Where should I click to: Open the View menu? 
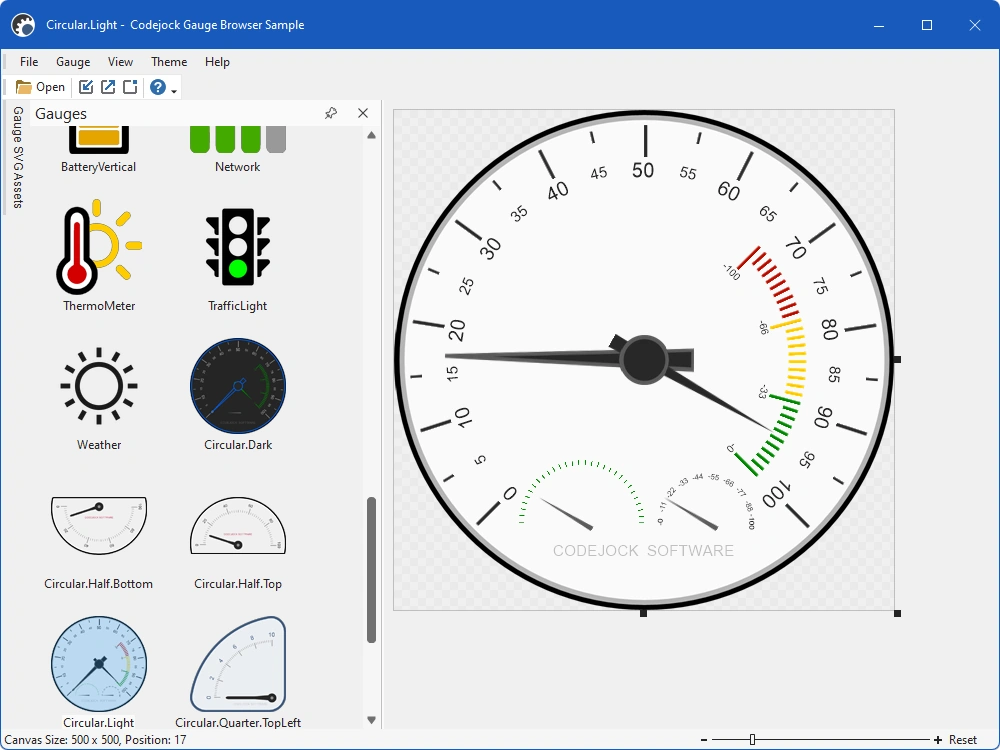120,62
